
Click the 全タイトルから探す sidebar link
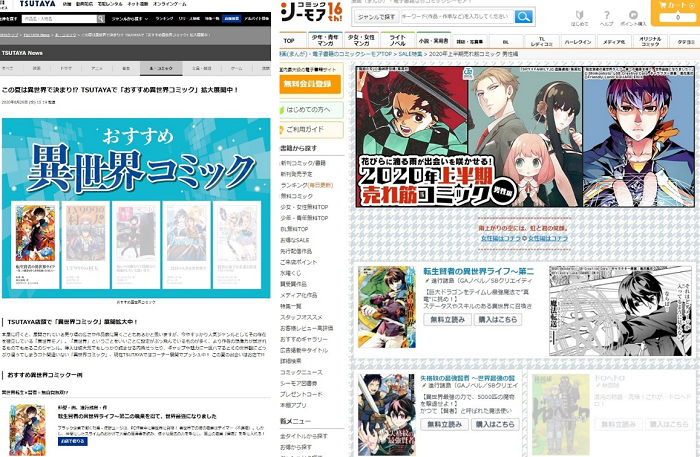point(304,436)
